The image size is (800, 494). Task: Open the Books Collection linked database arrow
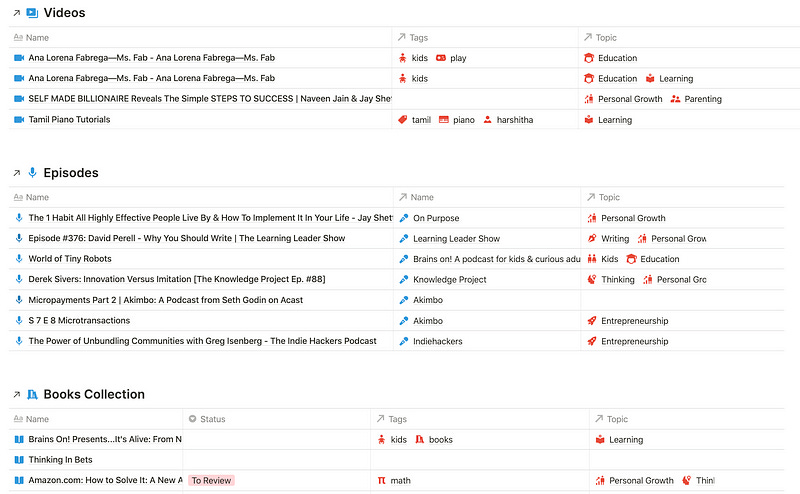pos(17,394)
